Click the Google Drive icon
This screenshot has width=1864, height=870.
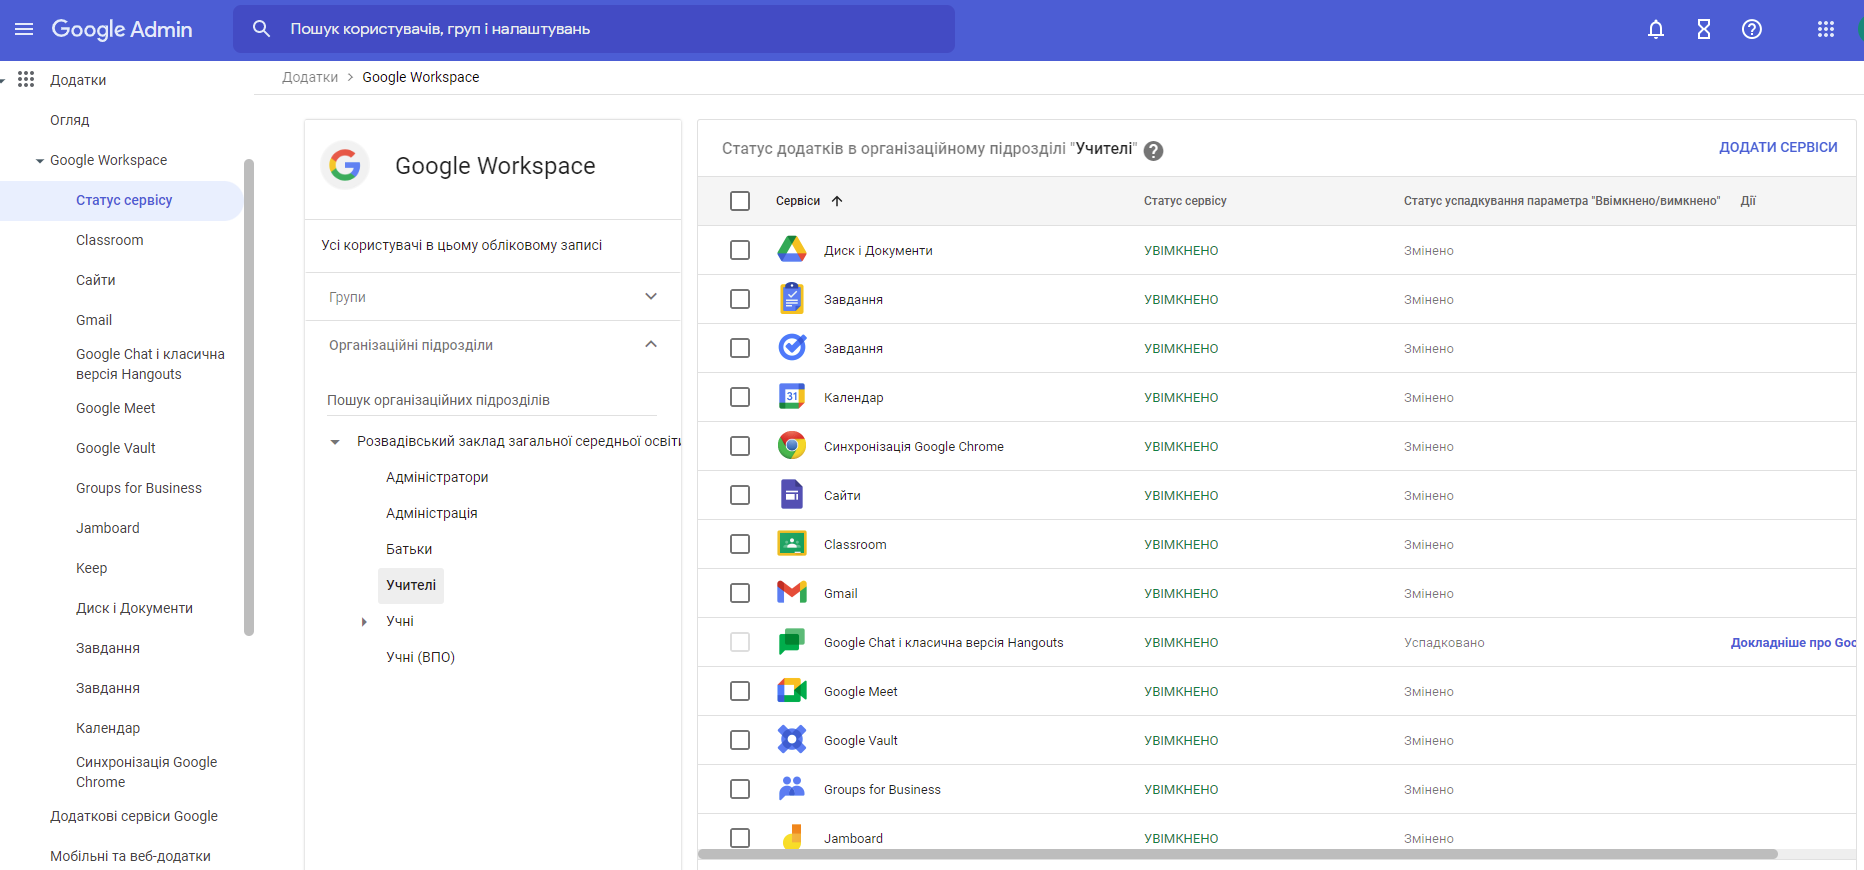tap(792, 250)
